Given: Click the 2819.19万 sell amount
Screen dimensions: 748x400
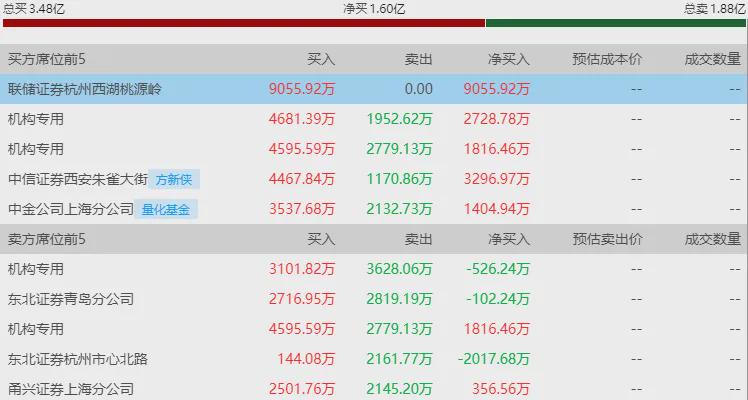Looking at the screenshot, I should tap(399, 299).
